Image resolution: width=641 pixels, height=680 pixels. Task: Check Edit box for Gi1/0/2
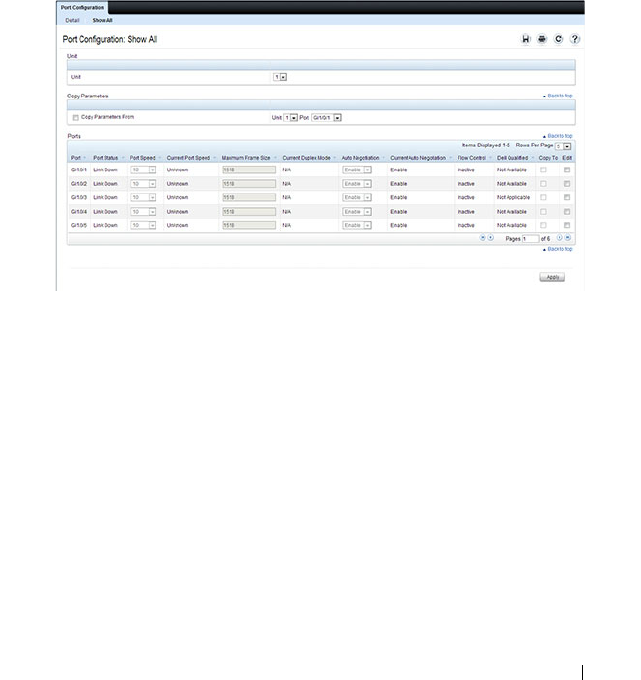point(567,184)
